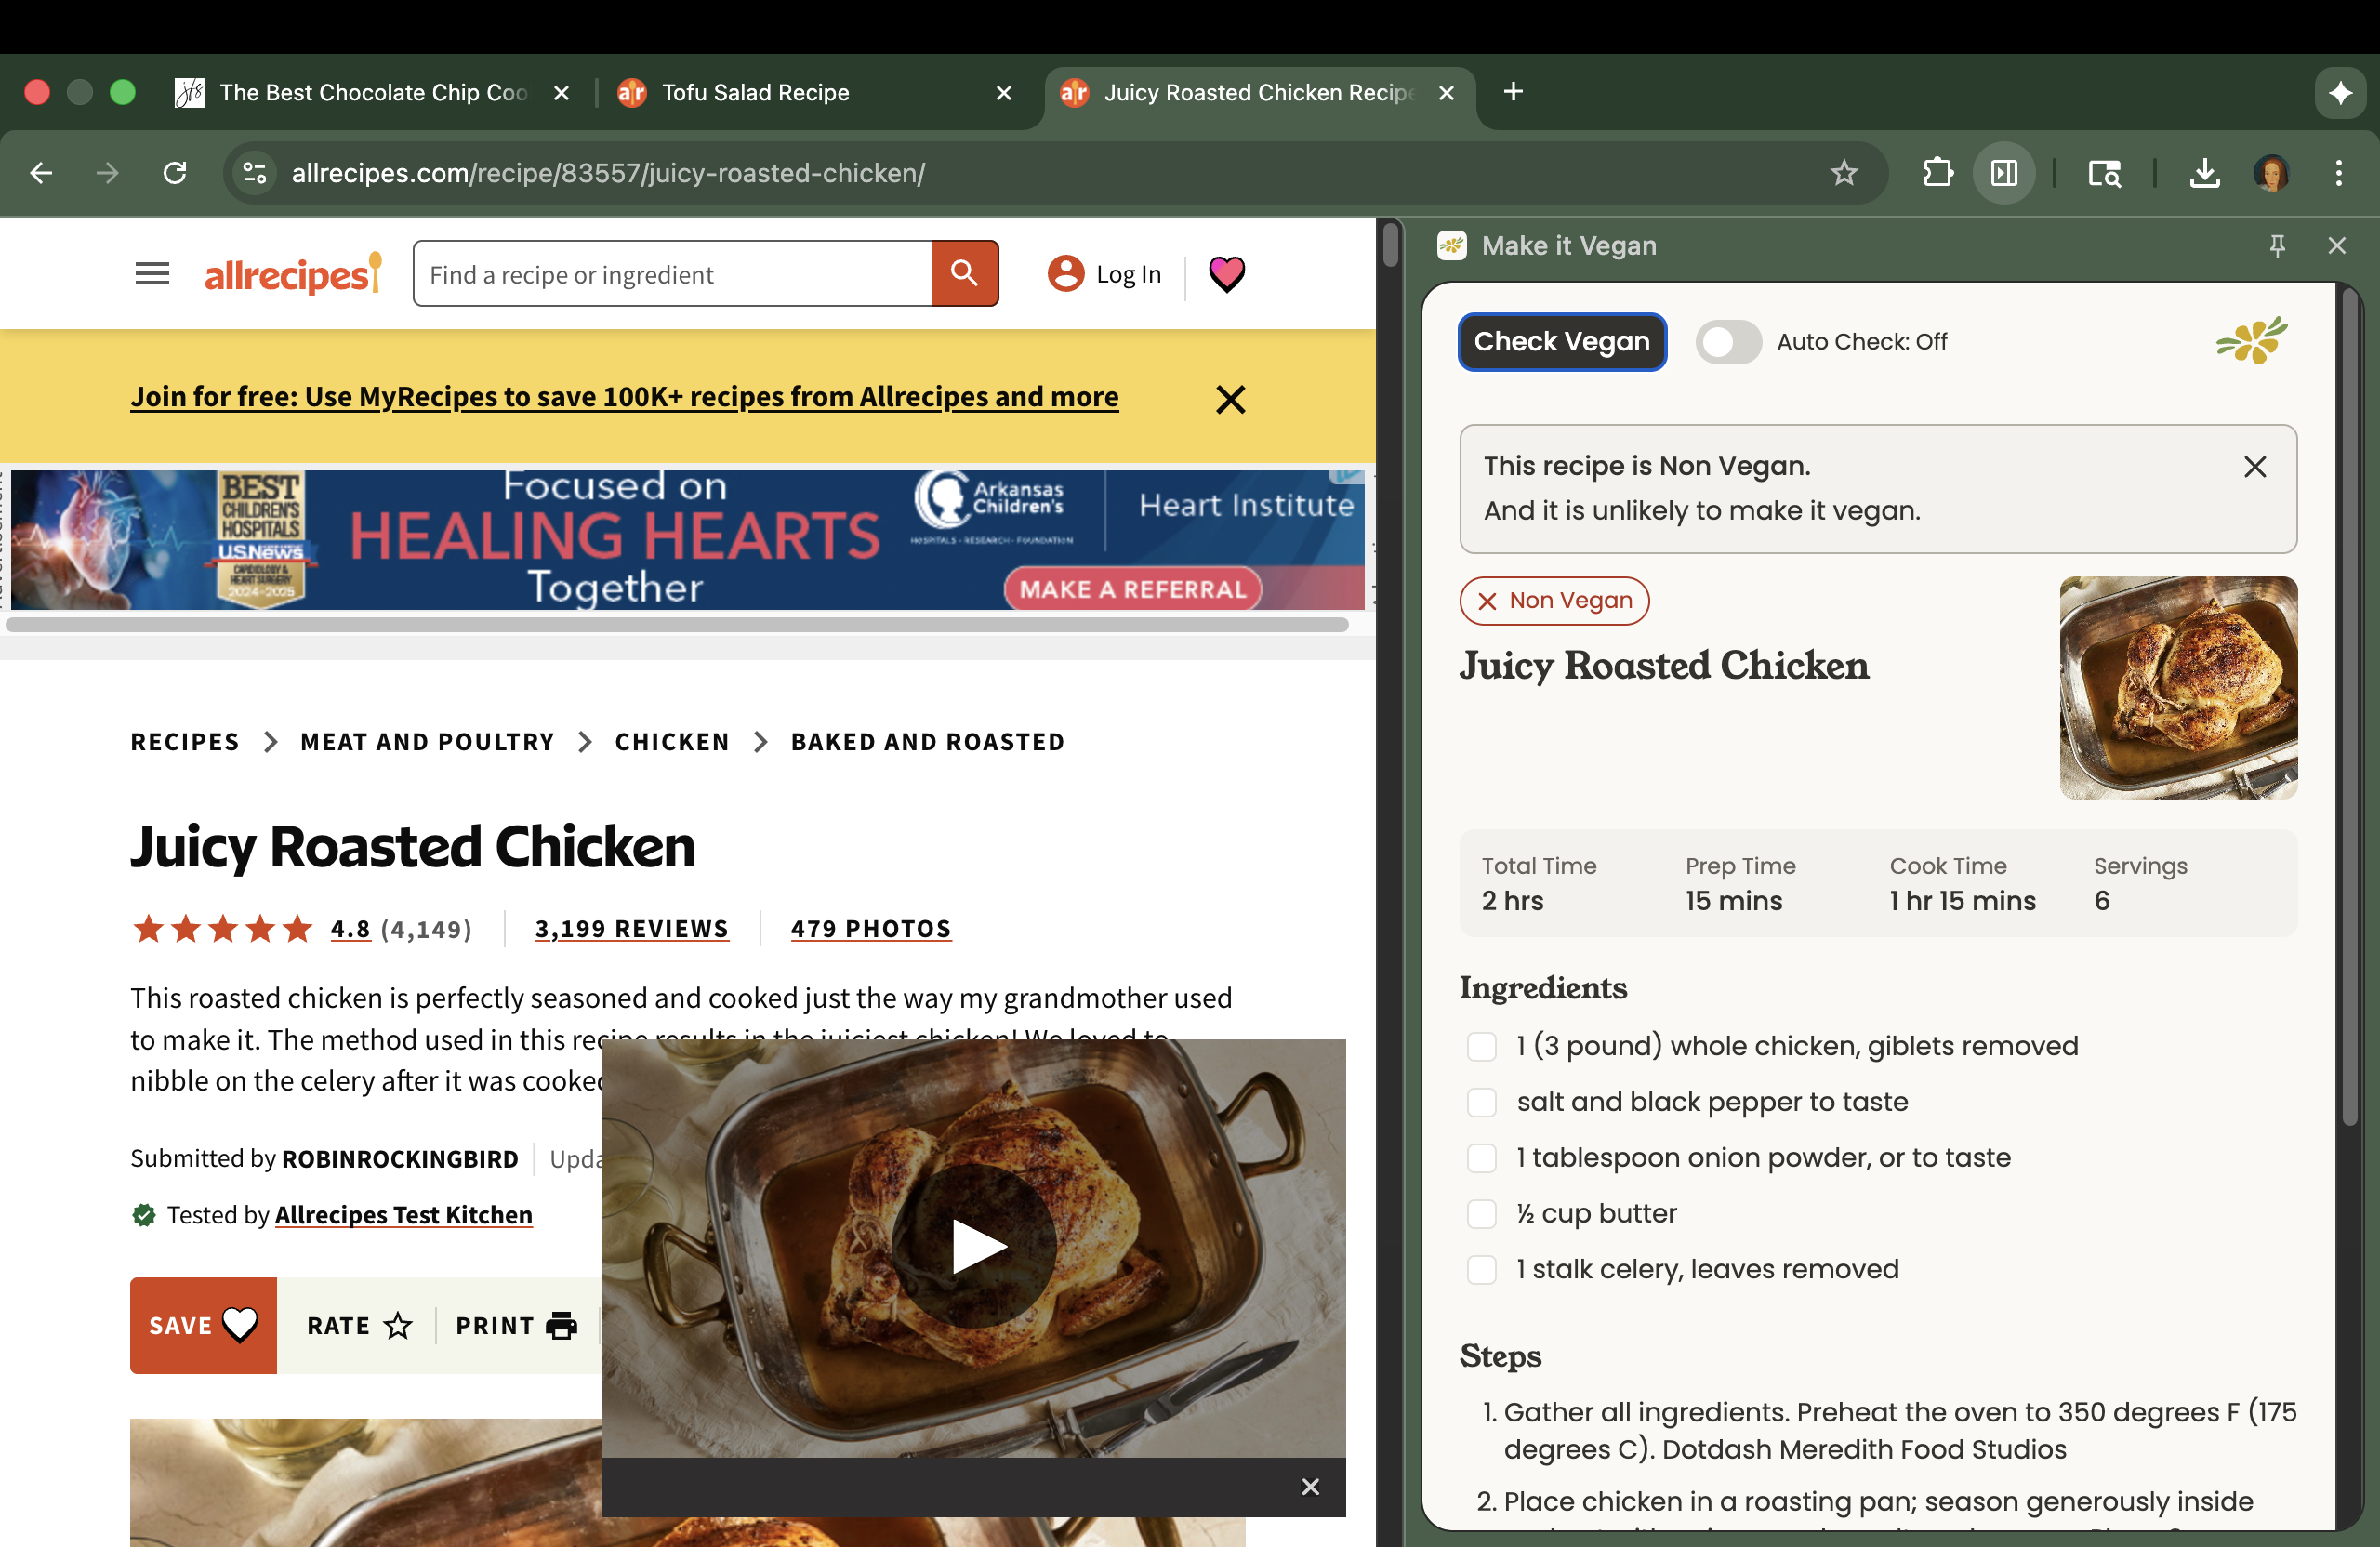Switch to the Best Chocolate Chip Cookies tab
The width and height of the screenshot is (2380, 1547).
[x=372, y=93]
